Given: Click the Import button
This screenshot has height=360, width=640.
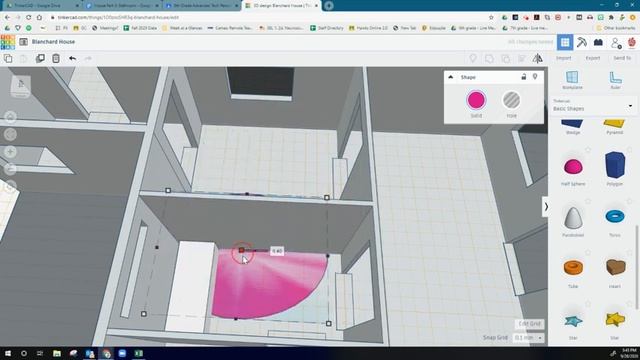Looking at the screenshot, I should pos(563,58).
